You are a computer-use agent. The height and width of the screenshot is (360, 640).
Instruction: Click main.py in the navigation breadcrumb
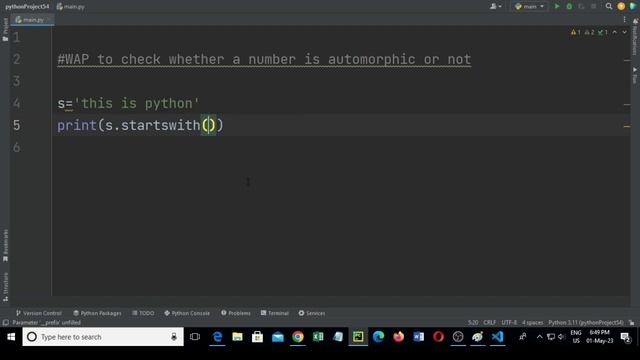coord(71,7)
